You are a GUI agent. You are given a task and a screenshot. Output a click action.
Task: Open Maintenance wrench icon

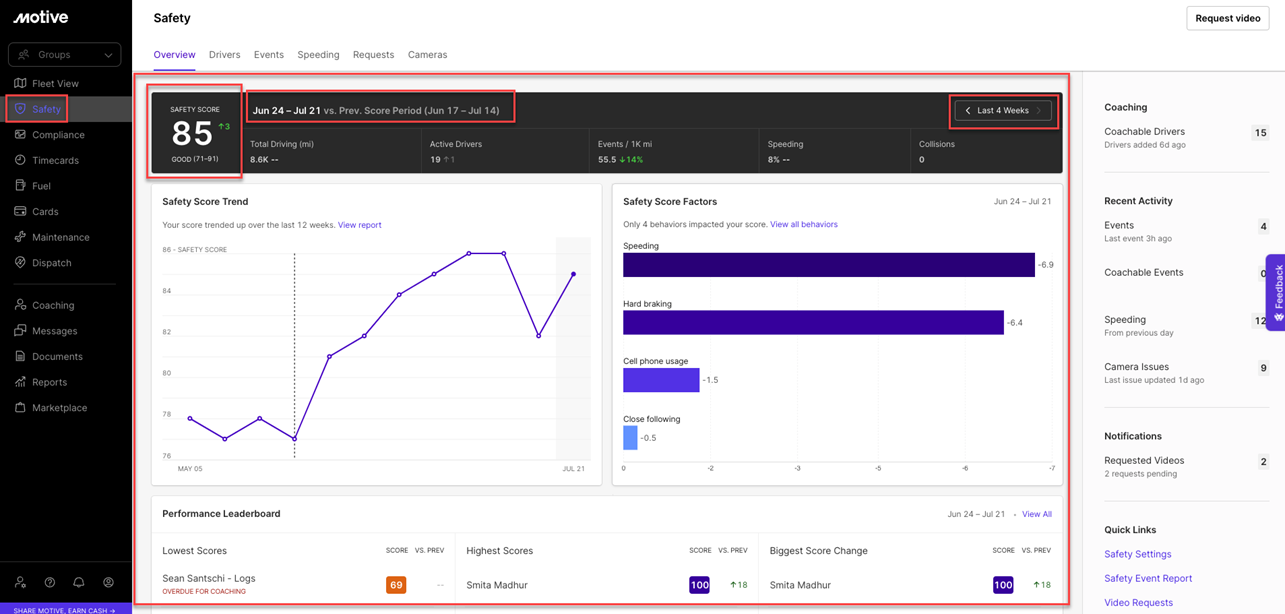(x=20, y=237)
